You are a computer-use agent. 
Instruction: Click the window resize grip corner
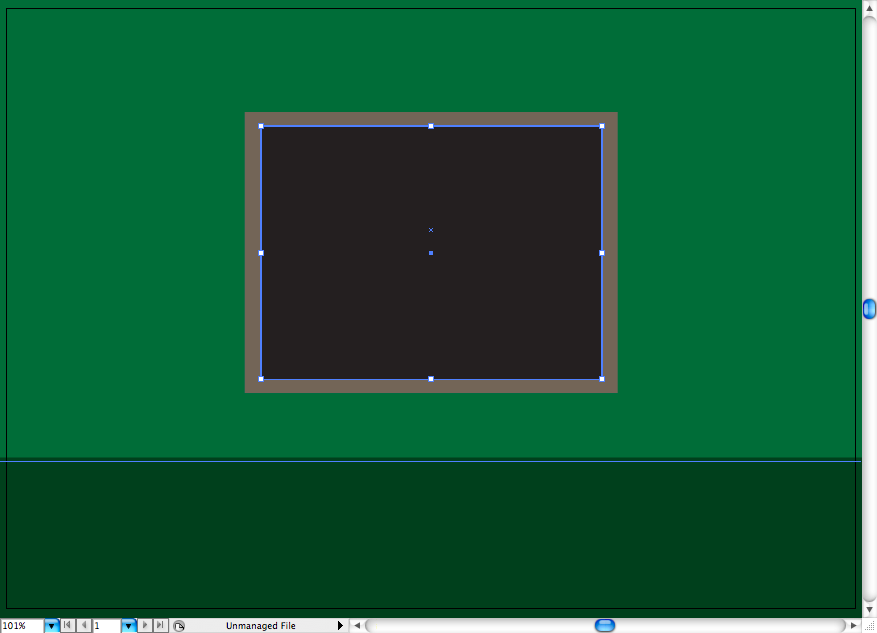tap(869, 626)
